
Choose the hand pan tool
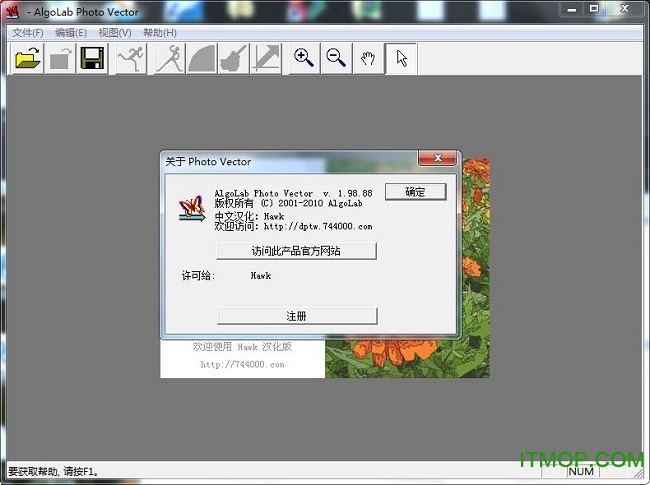[x=368, y=58]
